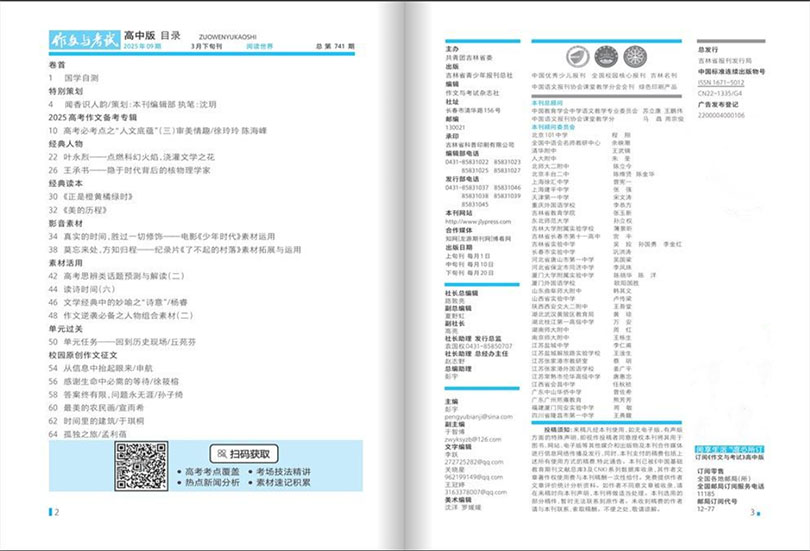Click the page number 2 marker
Screen dimensions: 810x551
56,513
